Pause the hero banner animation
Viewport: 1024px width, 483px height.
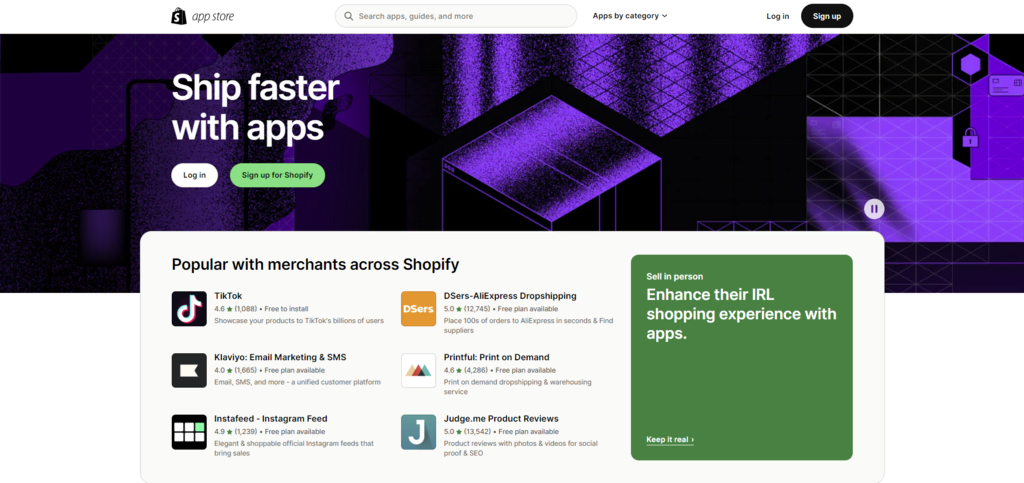point(874,209)
